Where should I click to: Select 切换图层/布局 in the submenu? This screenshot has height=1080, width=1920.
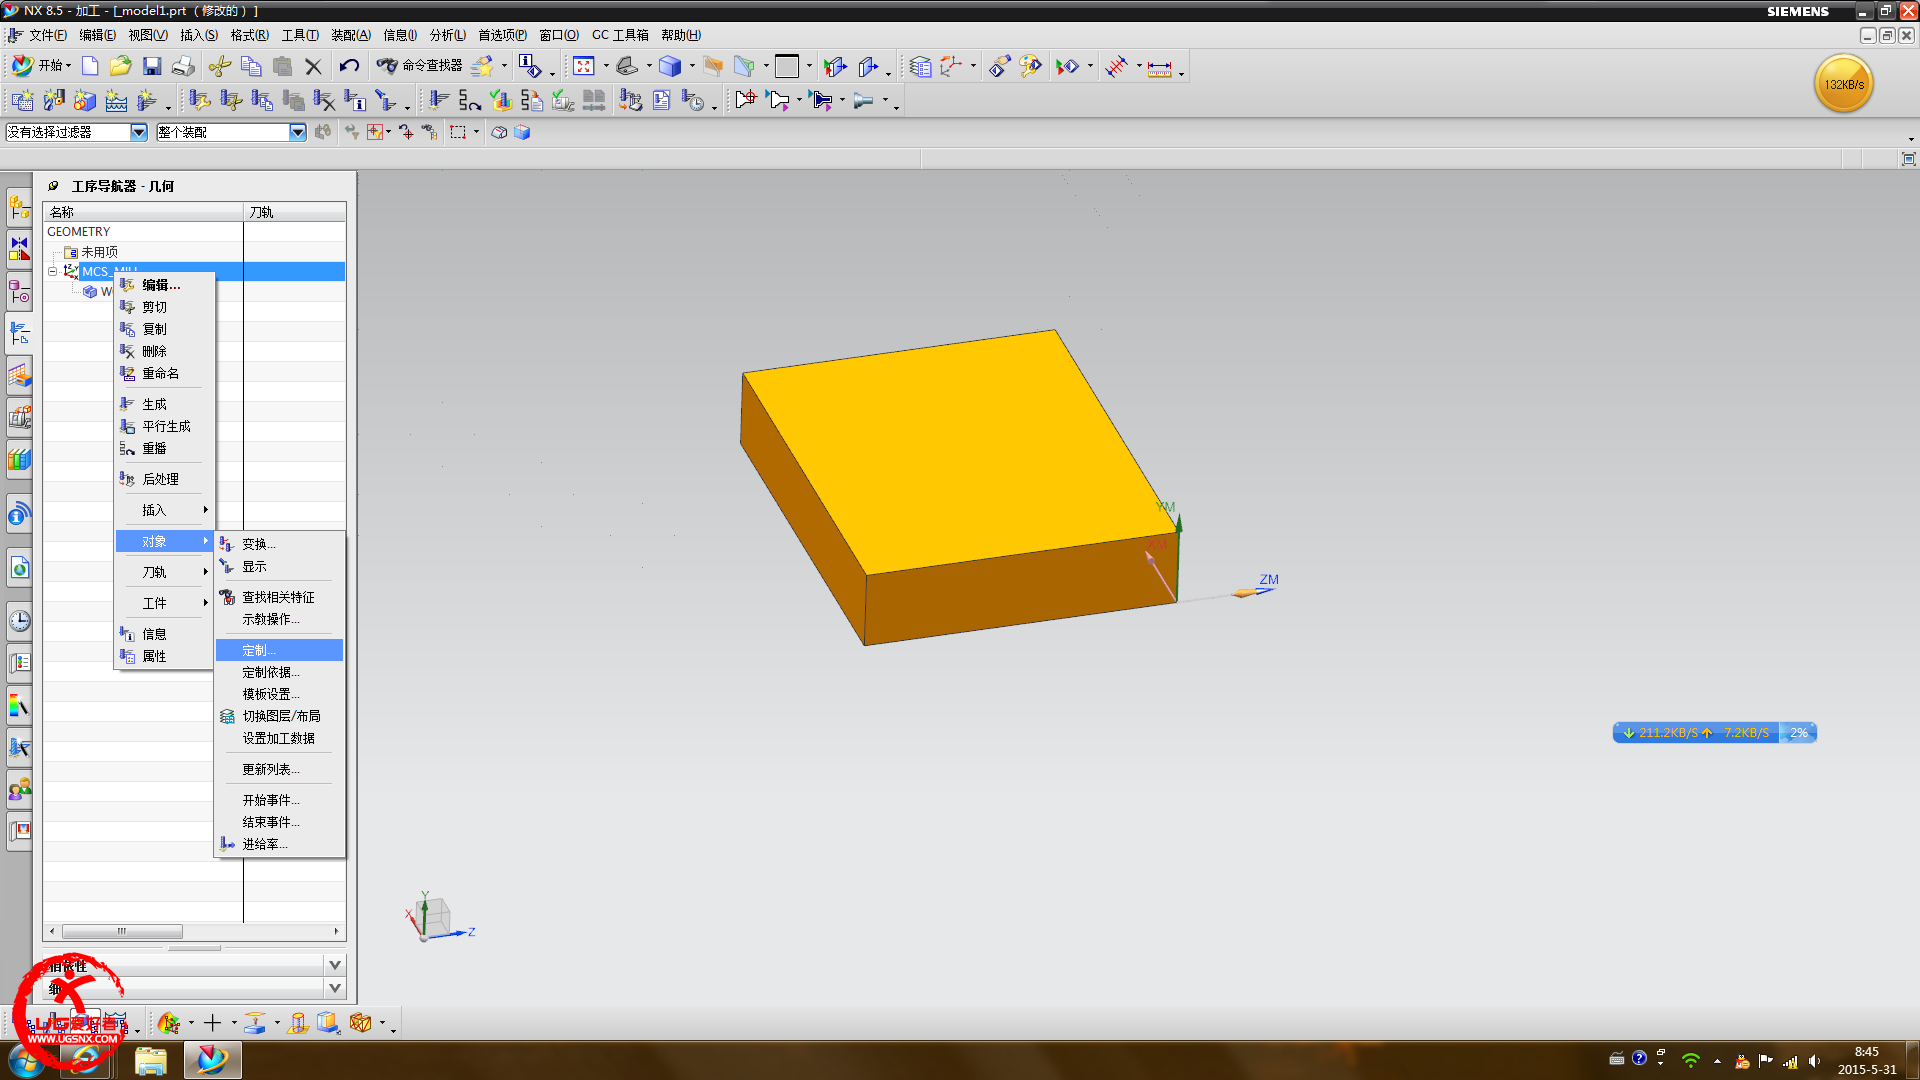tap(279, 716)
